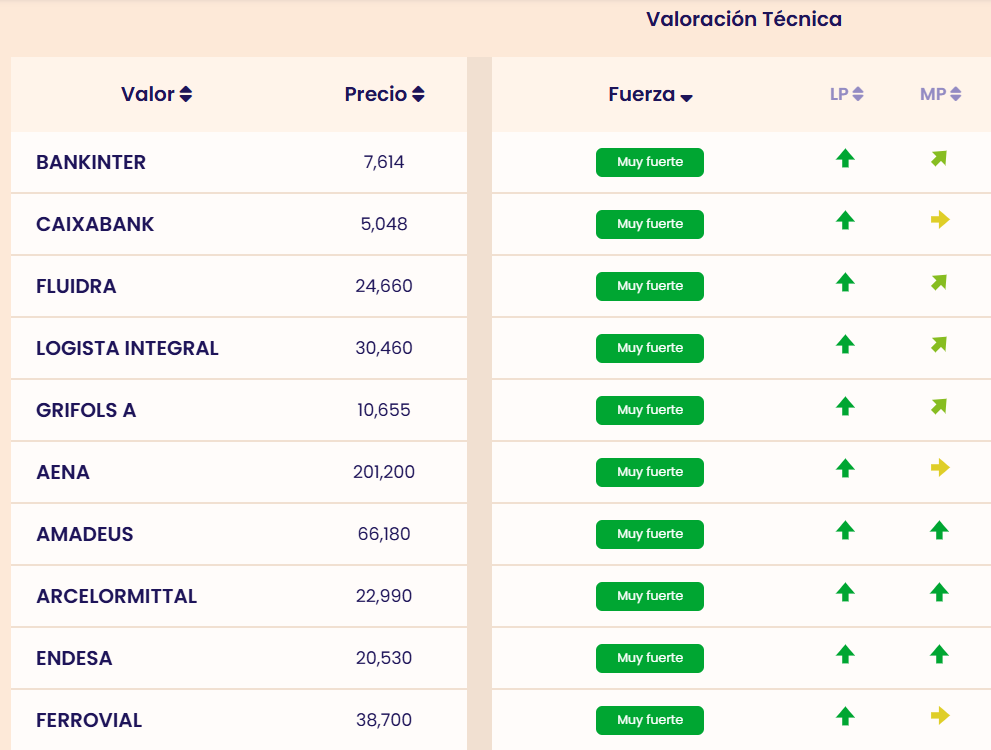The height and width of the screenshot is (750, 991).
Task: Sort table by Valor column
Action: [157, 95]
